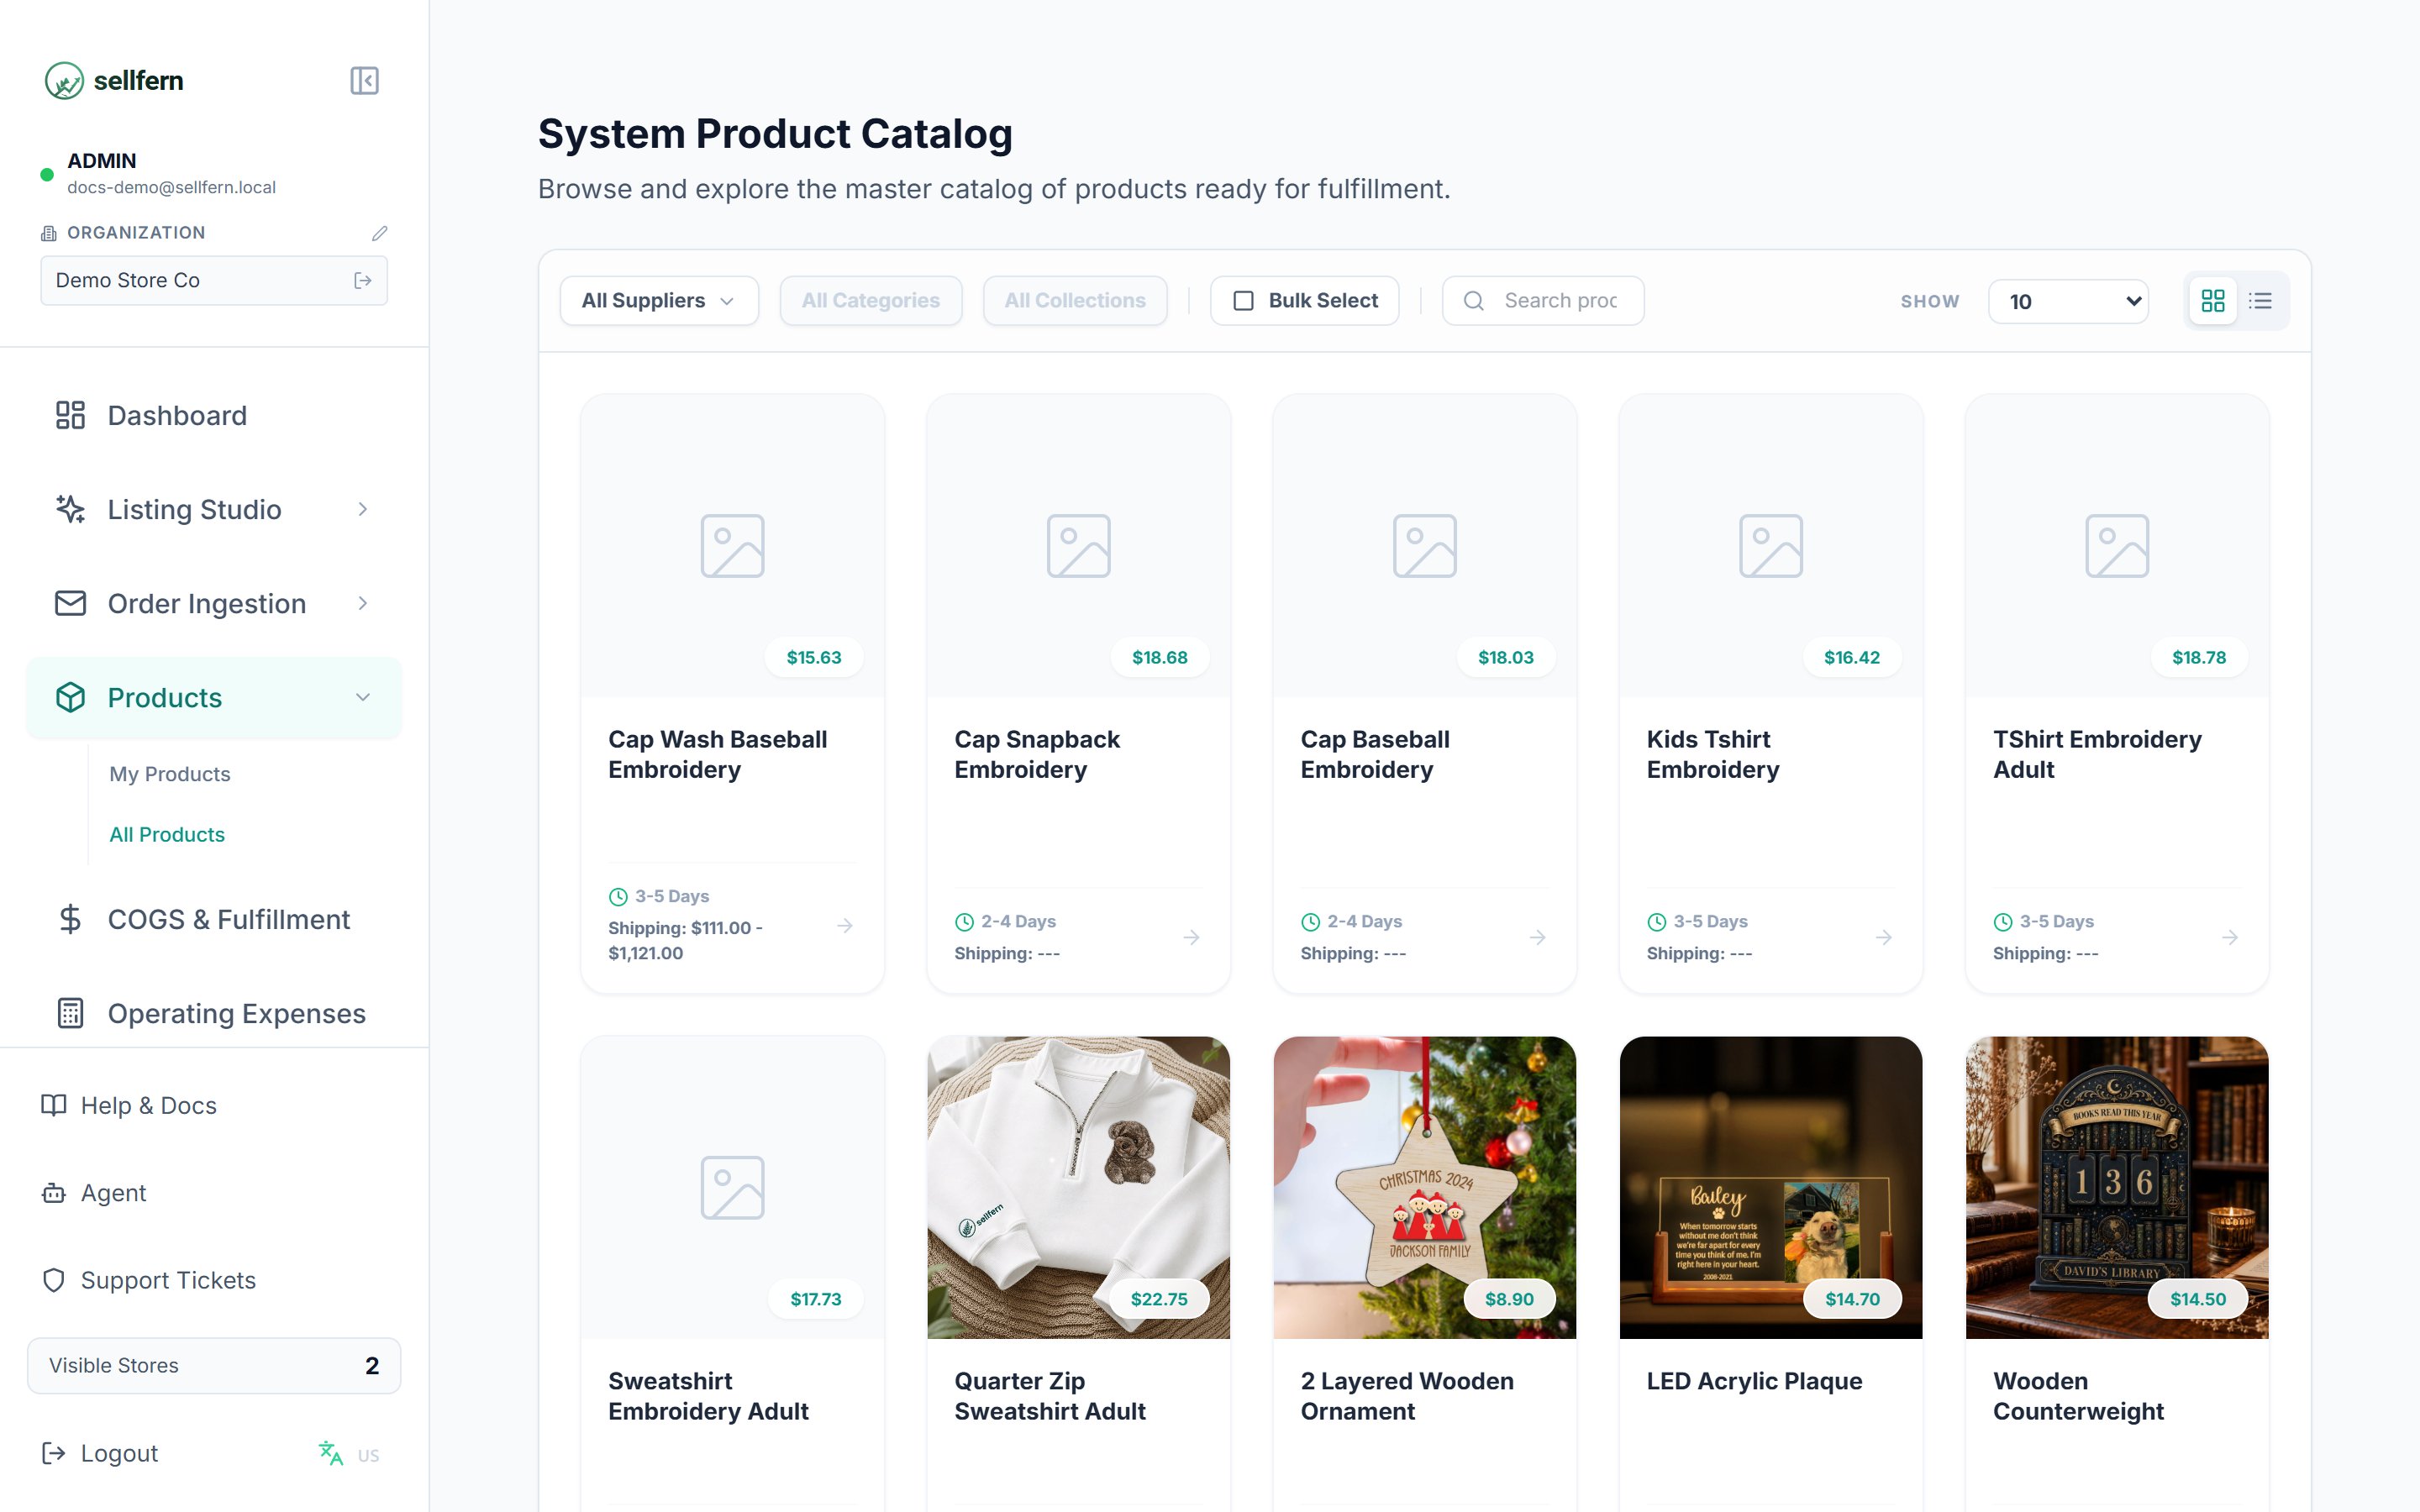Click the Support Tickets shield icon

[53, 1280]
